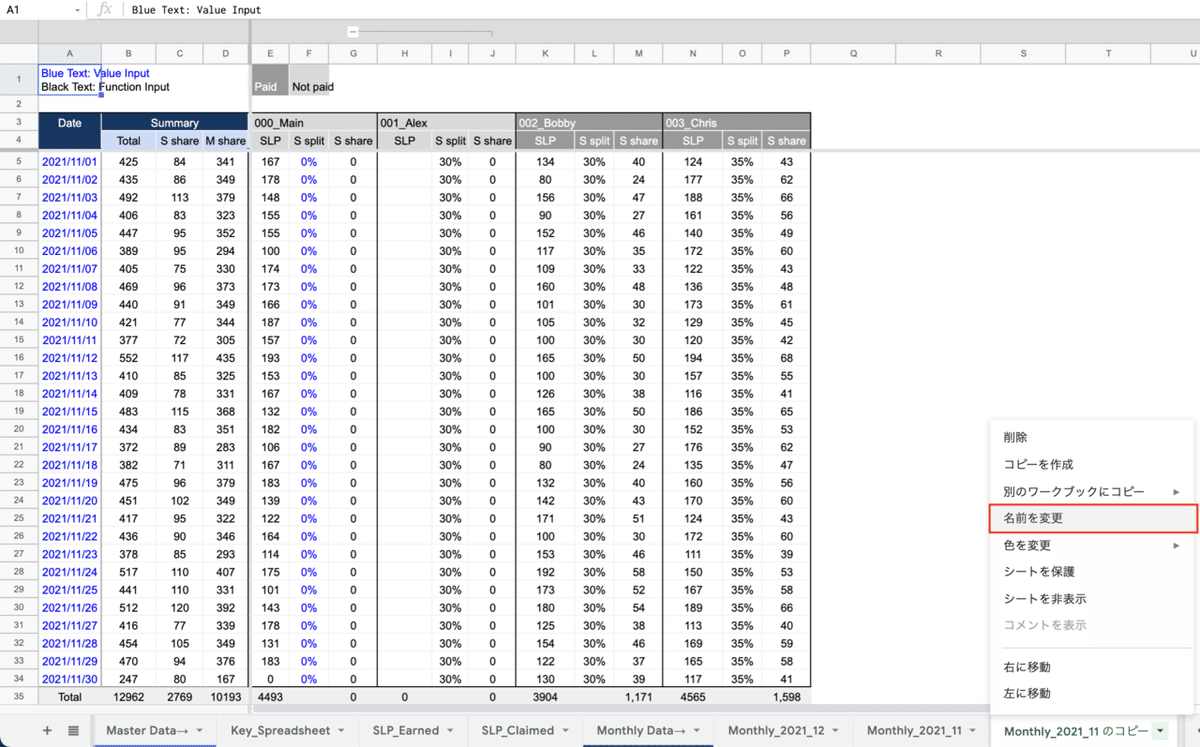Image resolution: width=1200 pixels, height=747 pixels.
Task: Select column A header
Action: tap(70, 53)
